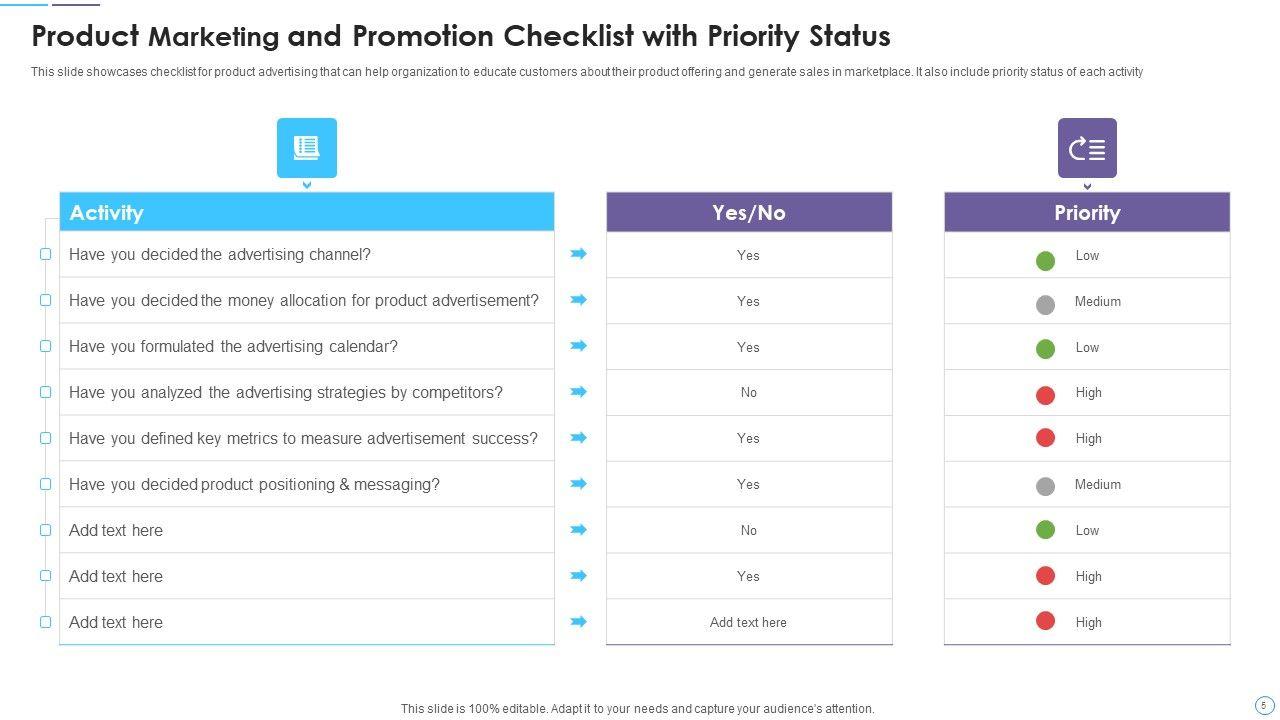This screenshot has width=1280, height=720.
Task: Click the purple list-refresh icon above Priority
Action: pos(1087,148)
